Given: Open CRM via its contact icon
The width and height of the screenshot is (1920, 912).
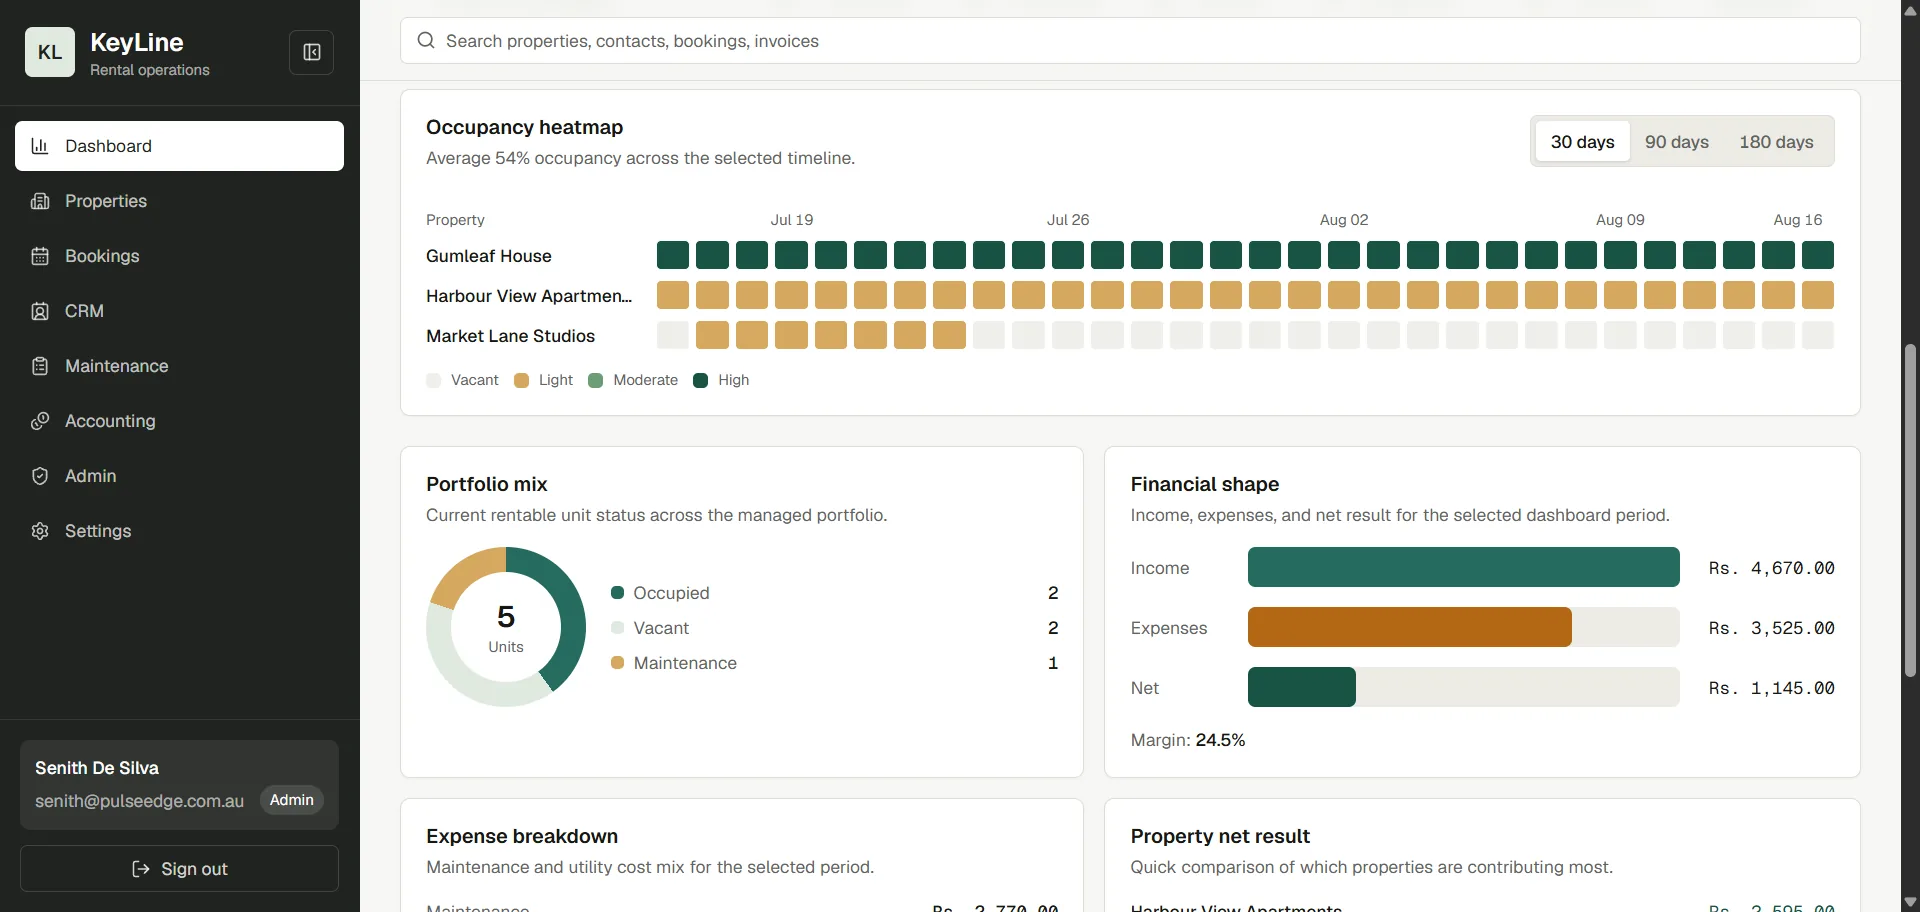Looking at the screenshot, I should (40, 311).
